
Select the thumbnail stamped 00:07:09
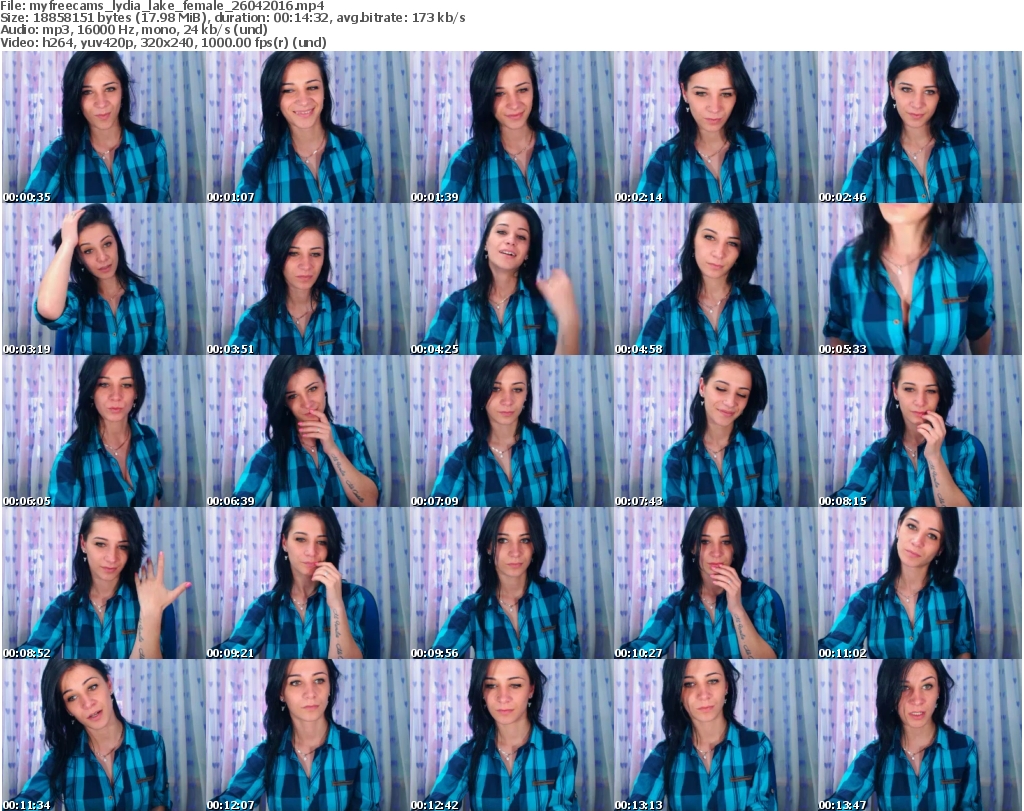coord(511,431)
